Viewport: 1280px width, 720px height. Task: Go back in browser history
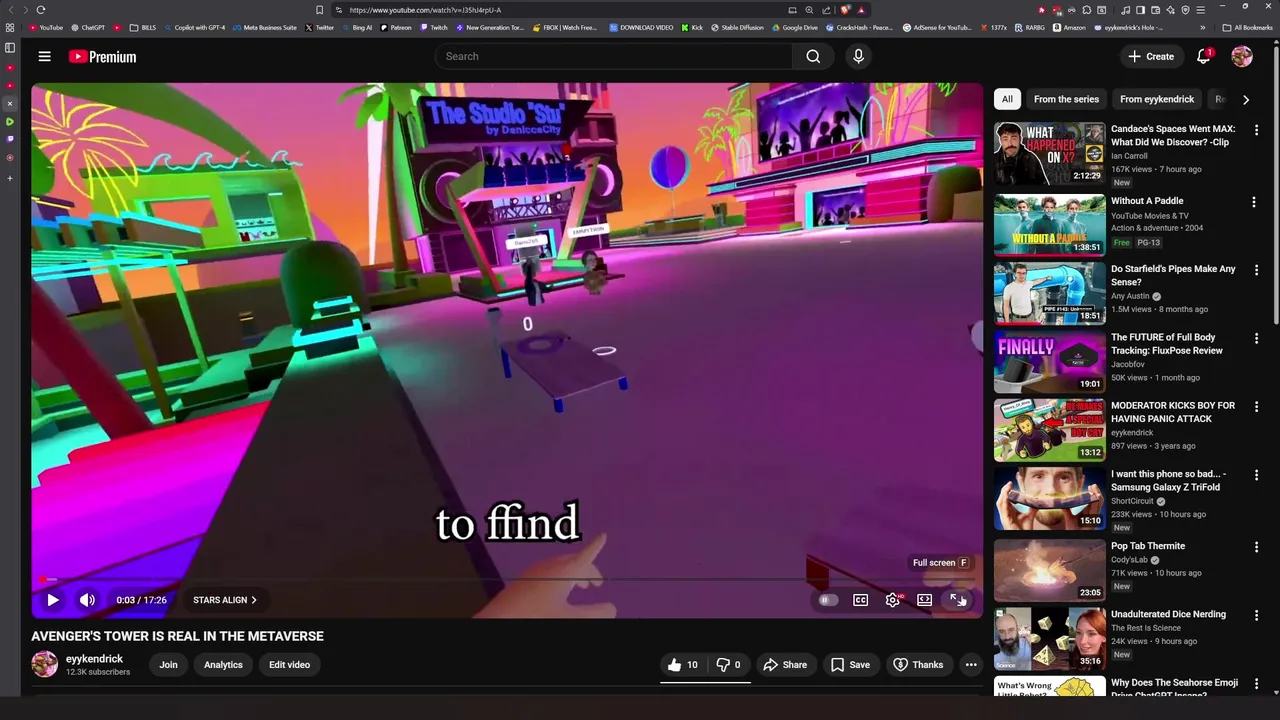click(x=11, y=10)
